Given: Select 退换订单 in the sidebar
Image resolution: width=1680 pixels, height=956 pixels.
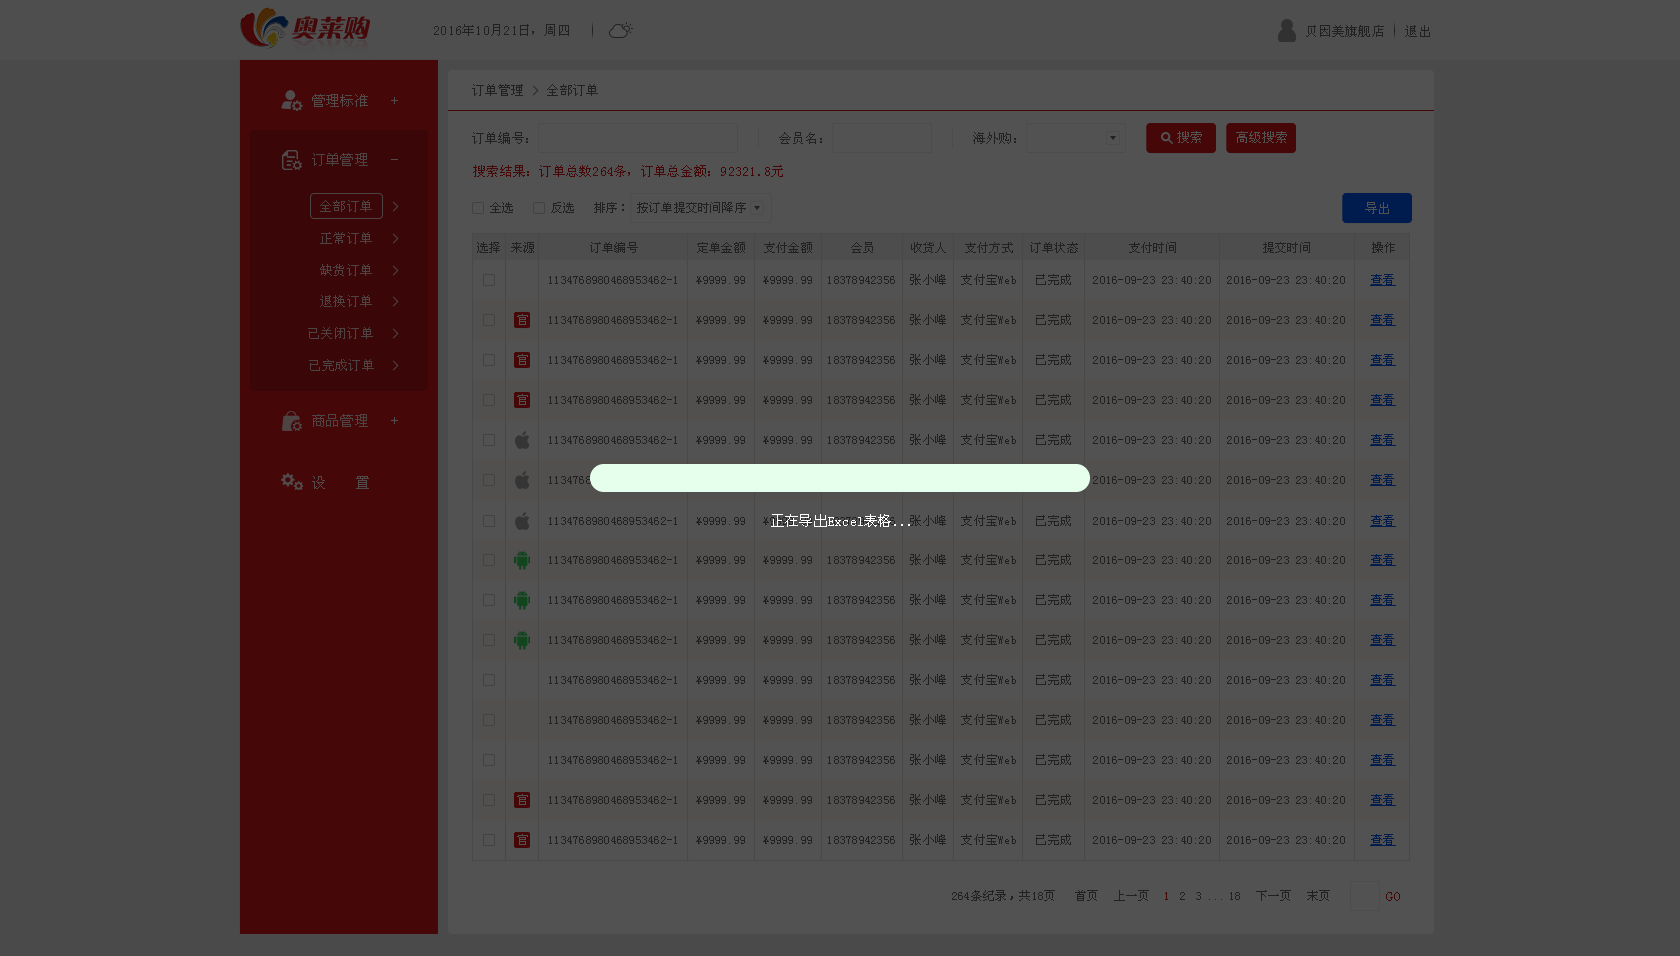Looking at the screenshot, I should [346, 301].
